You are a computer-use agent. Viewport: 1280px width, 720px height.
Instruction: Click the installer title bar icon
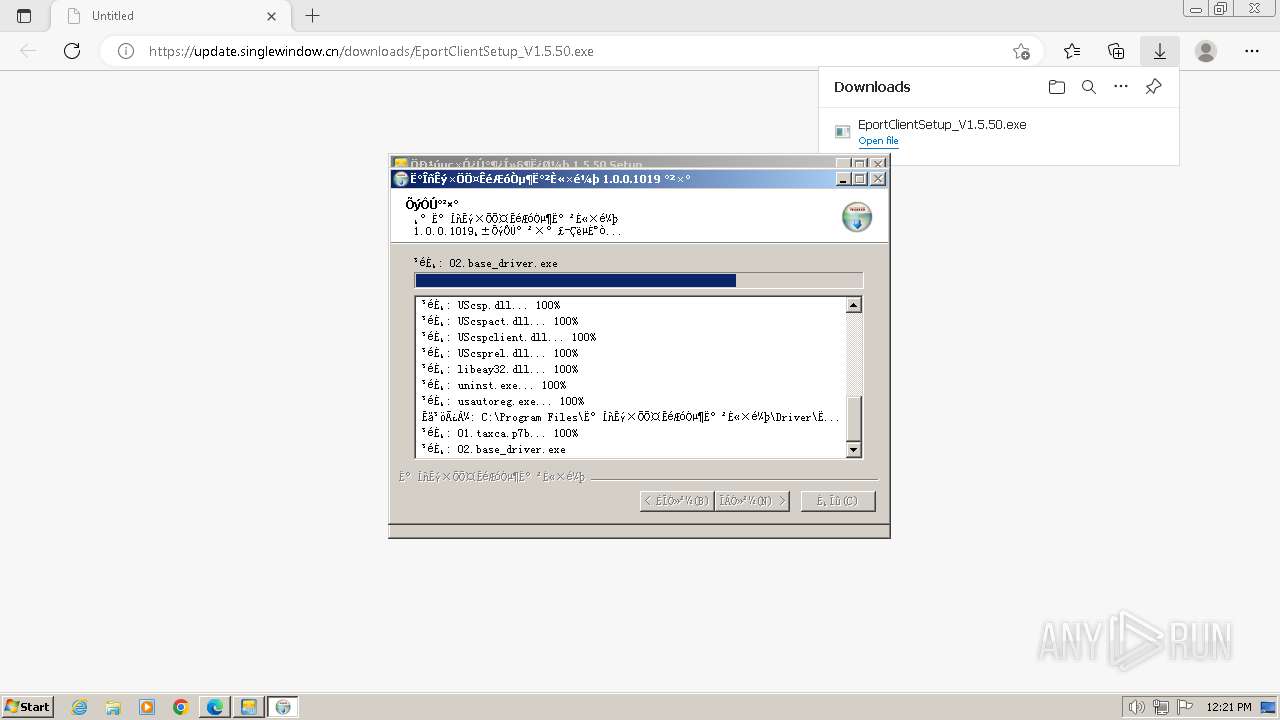pyautogui.click(x=401, y=179)
